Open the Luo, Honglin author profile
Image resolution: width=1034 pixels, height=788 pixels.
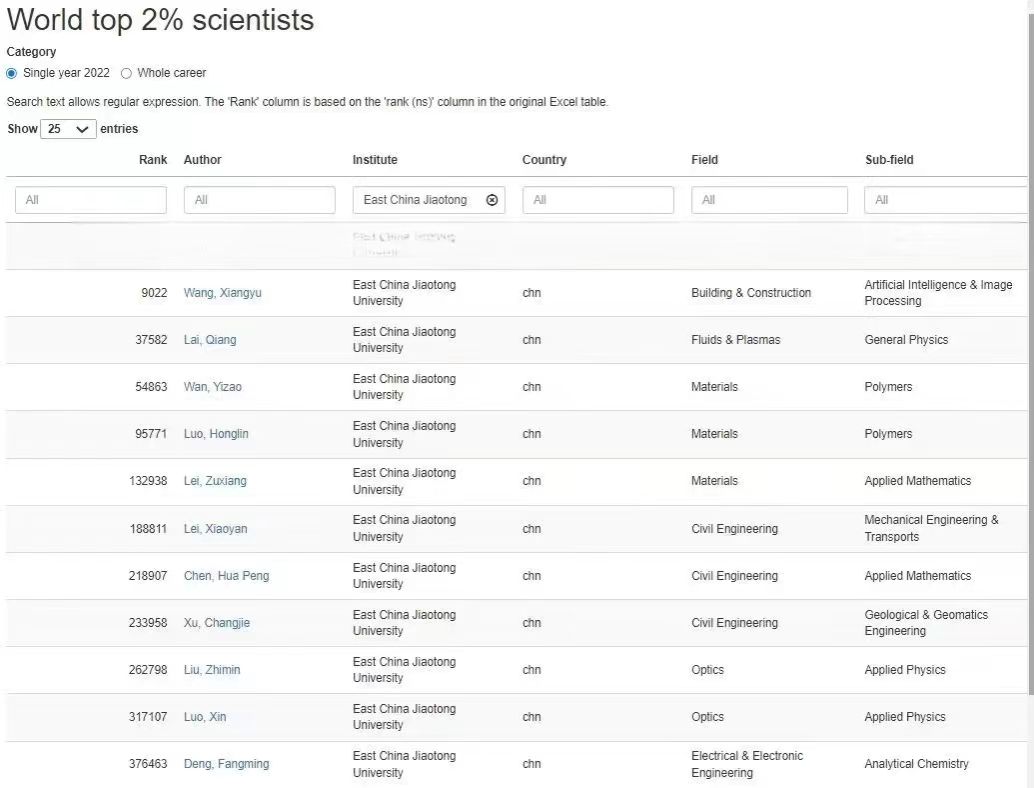216,434
